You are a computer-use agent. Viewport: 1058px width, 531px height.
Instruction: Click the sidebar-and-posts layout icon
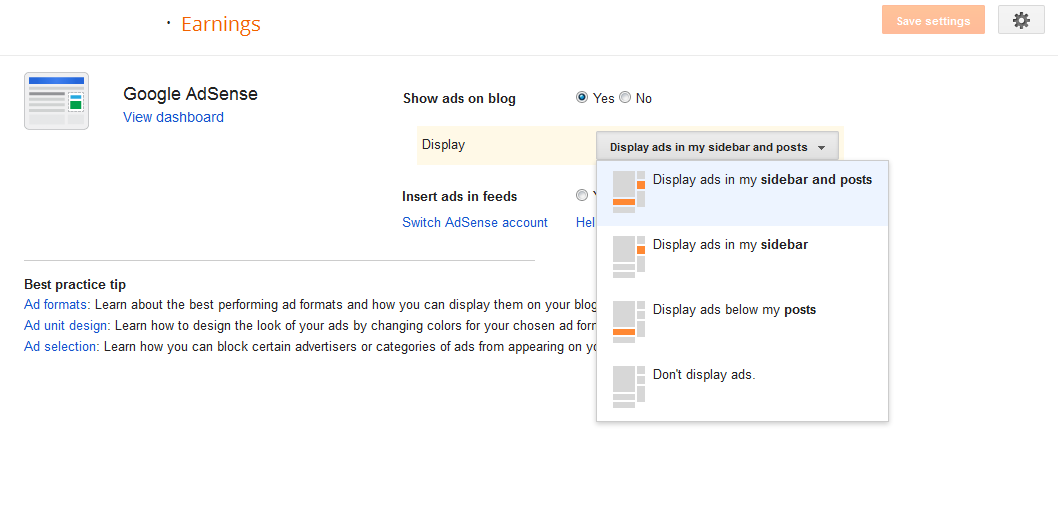click(629, 192)
